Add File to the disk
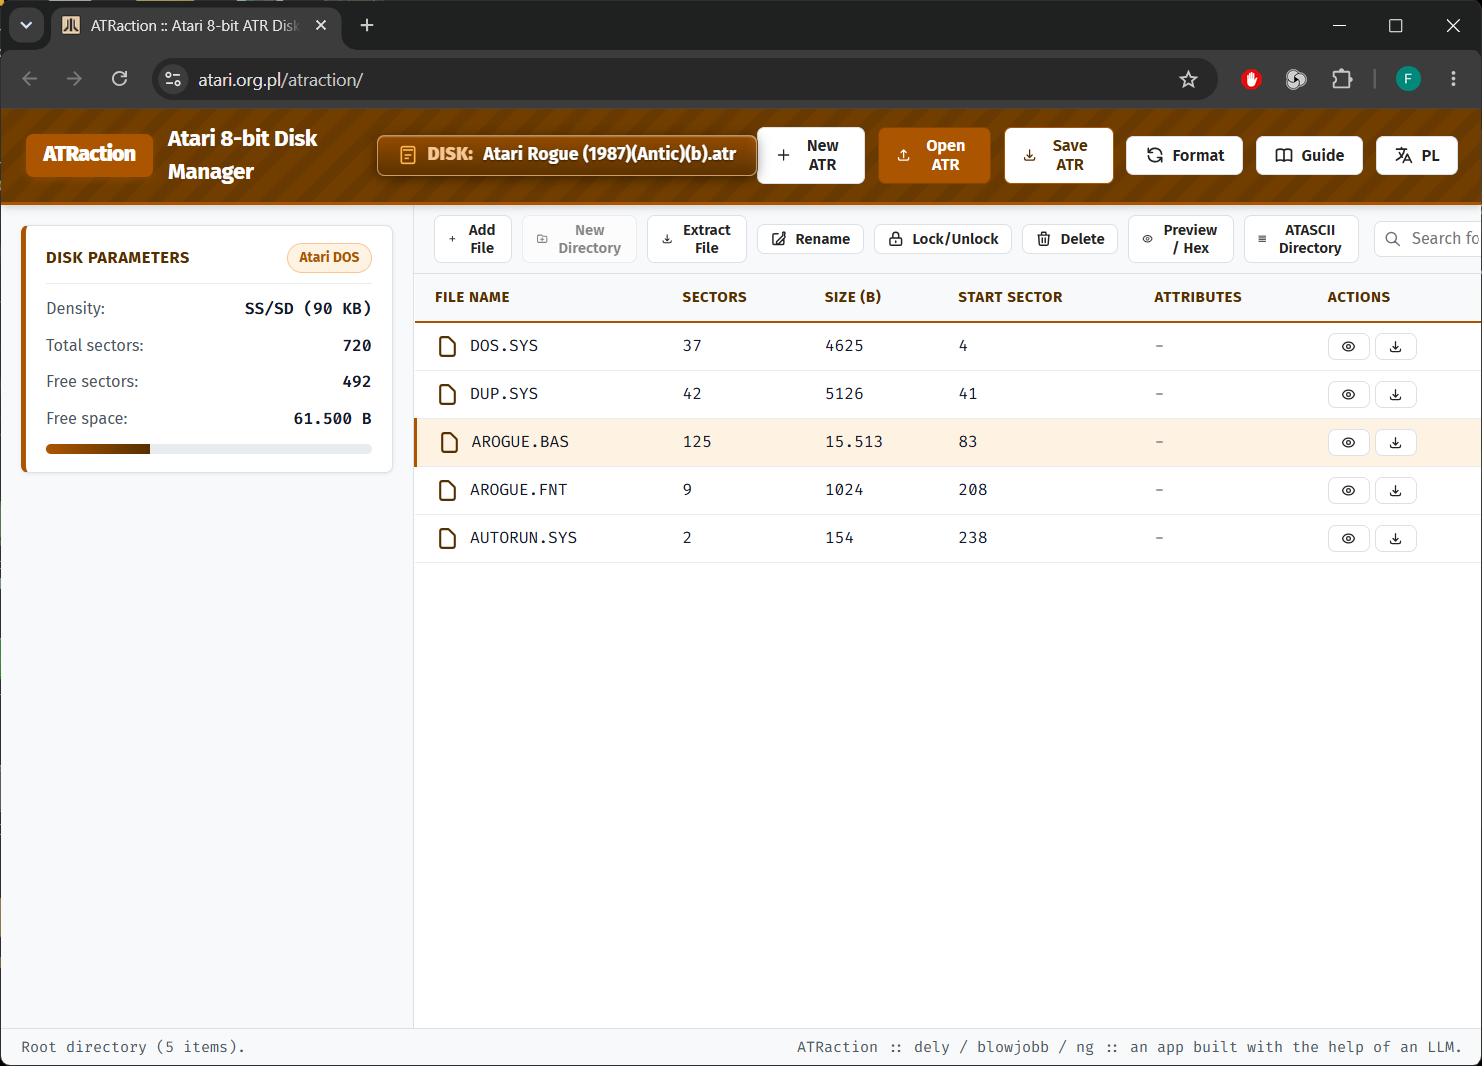The width and height of the screenshot is (1482, 1066). [x=473, y=239]
